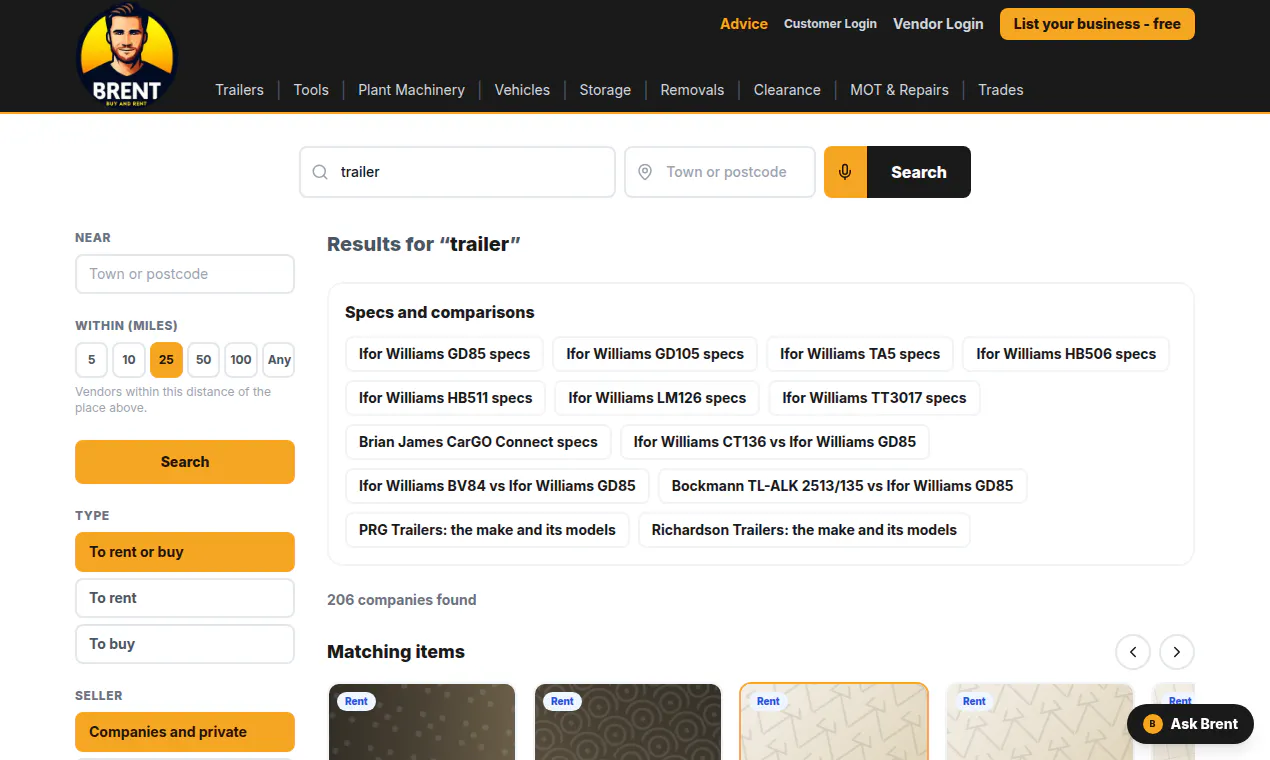Screen dimensions: 1270x760
Task: Select the 5 miles radius option
Action: pyautogui.click(x=92, y=360)
